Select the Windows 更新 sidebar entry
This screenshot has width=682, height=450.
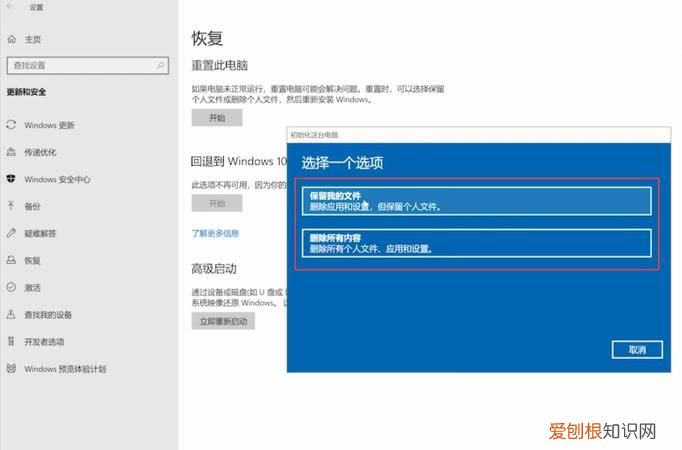[x=49, y=125]
